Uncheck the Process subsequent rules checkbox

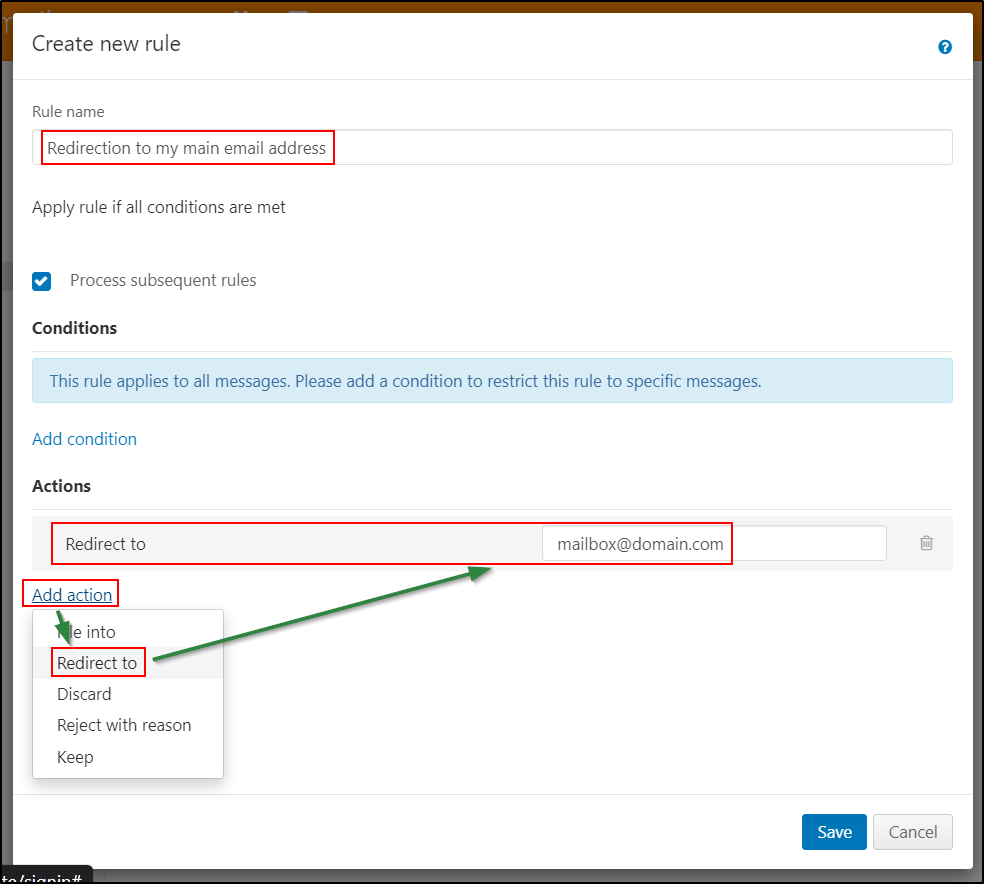pyautogui.click(x=41, y=281)
